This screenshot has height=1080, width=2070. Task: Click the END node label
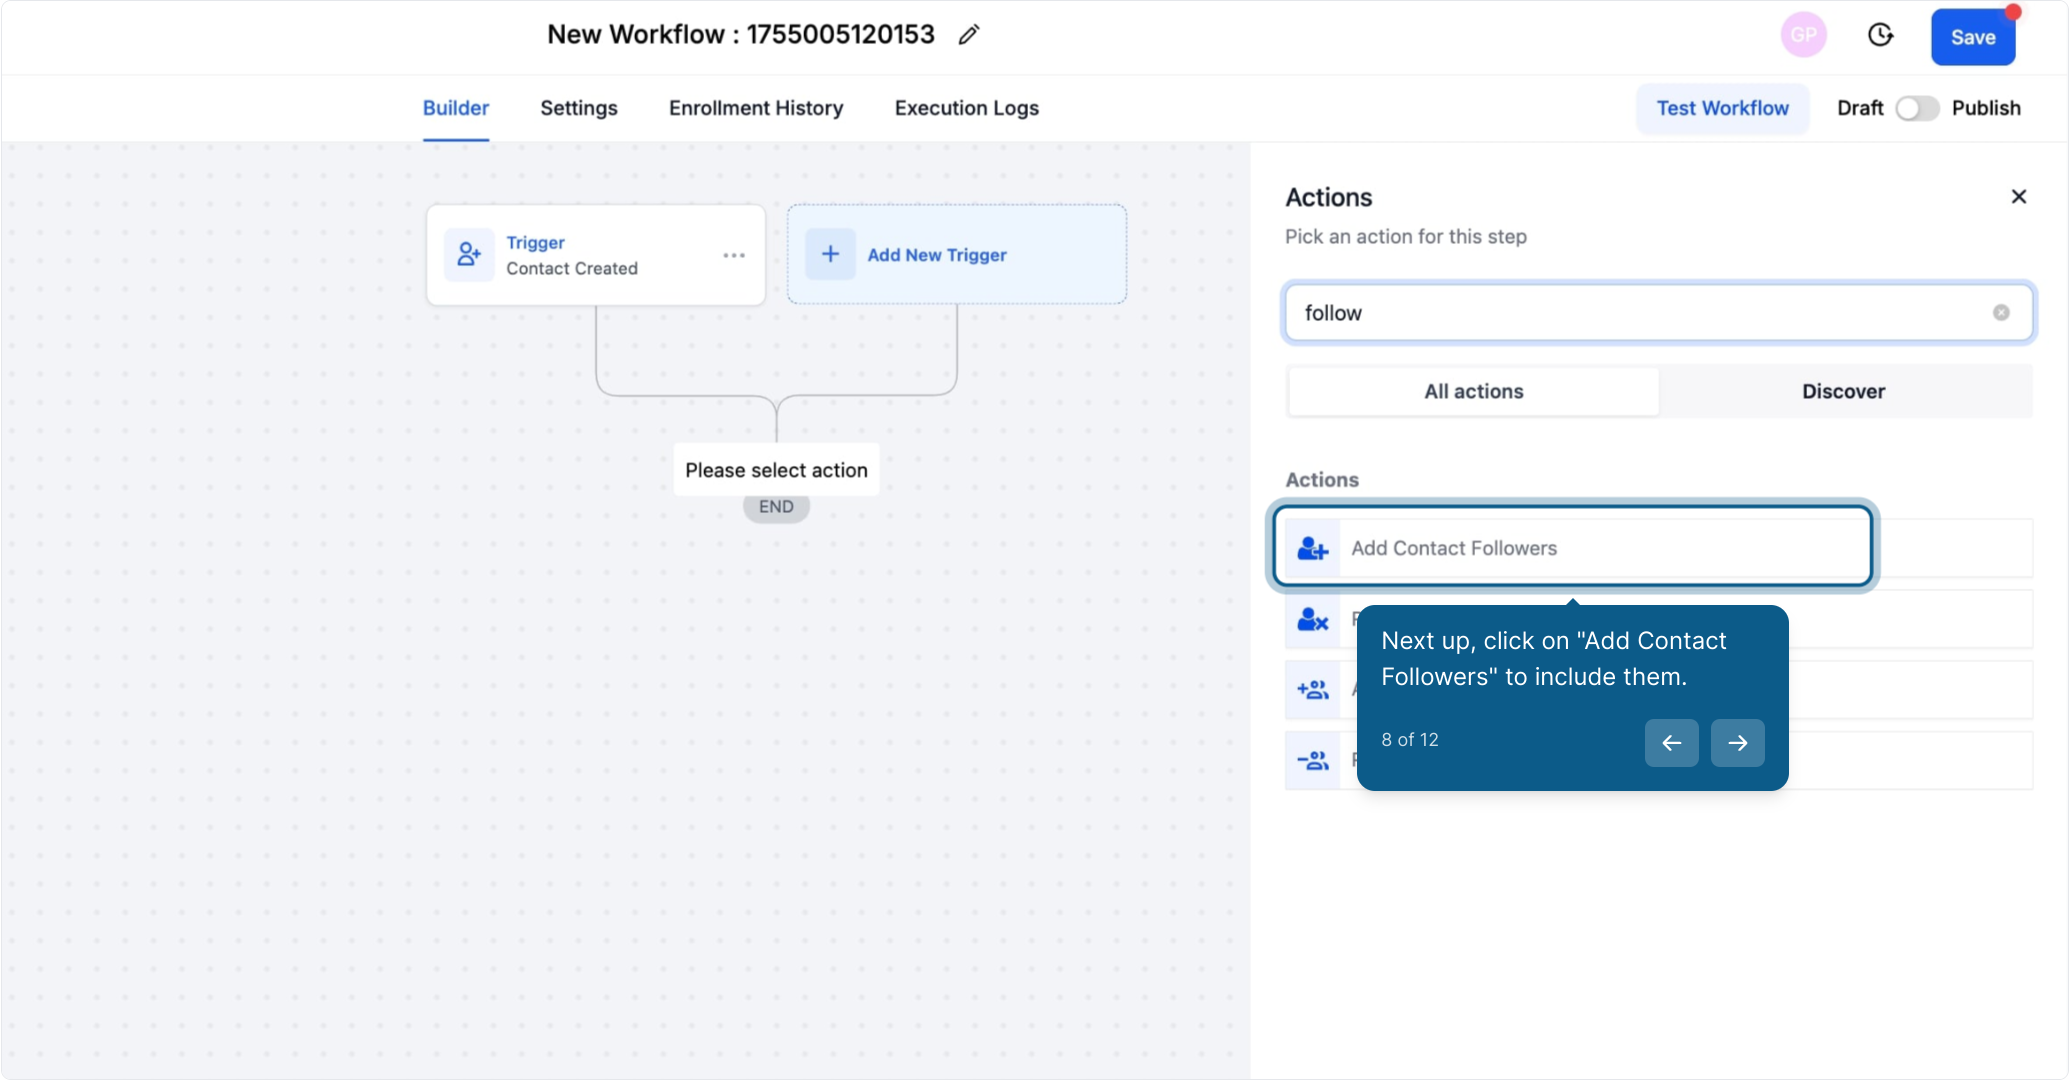[x=776, y=507]
